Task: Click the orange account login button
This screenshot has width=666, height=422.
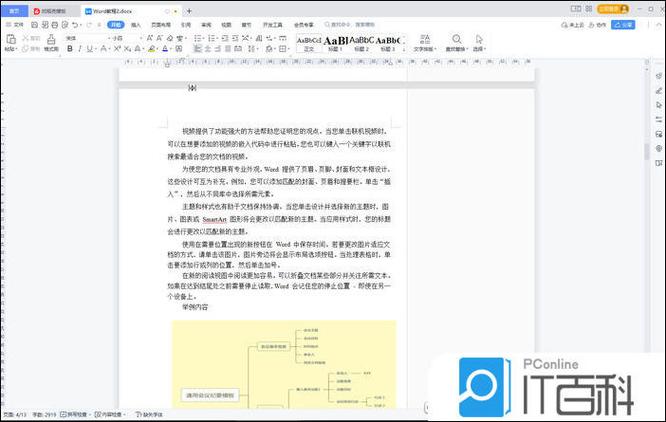Action: (x=613, y=9)
